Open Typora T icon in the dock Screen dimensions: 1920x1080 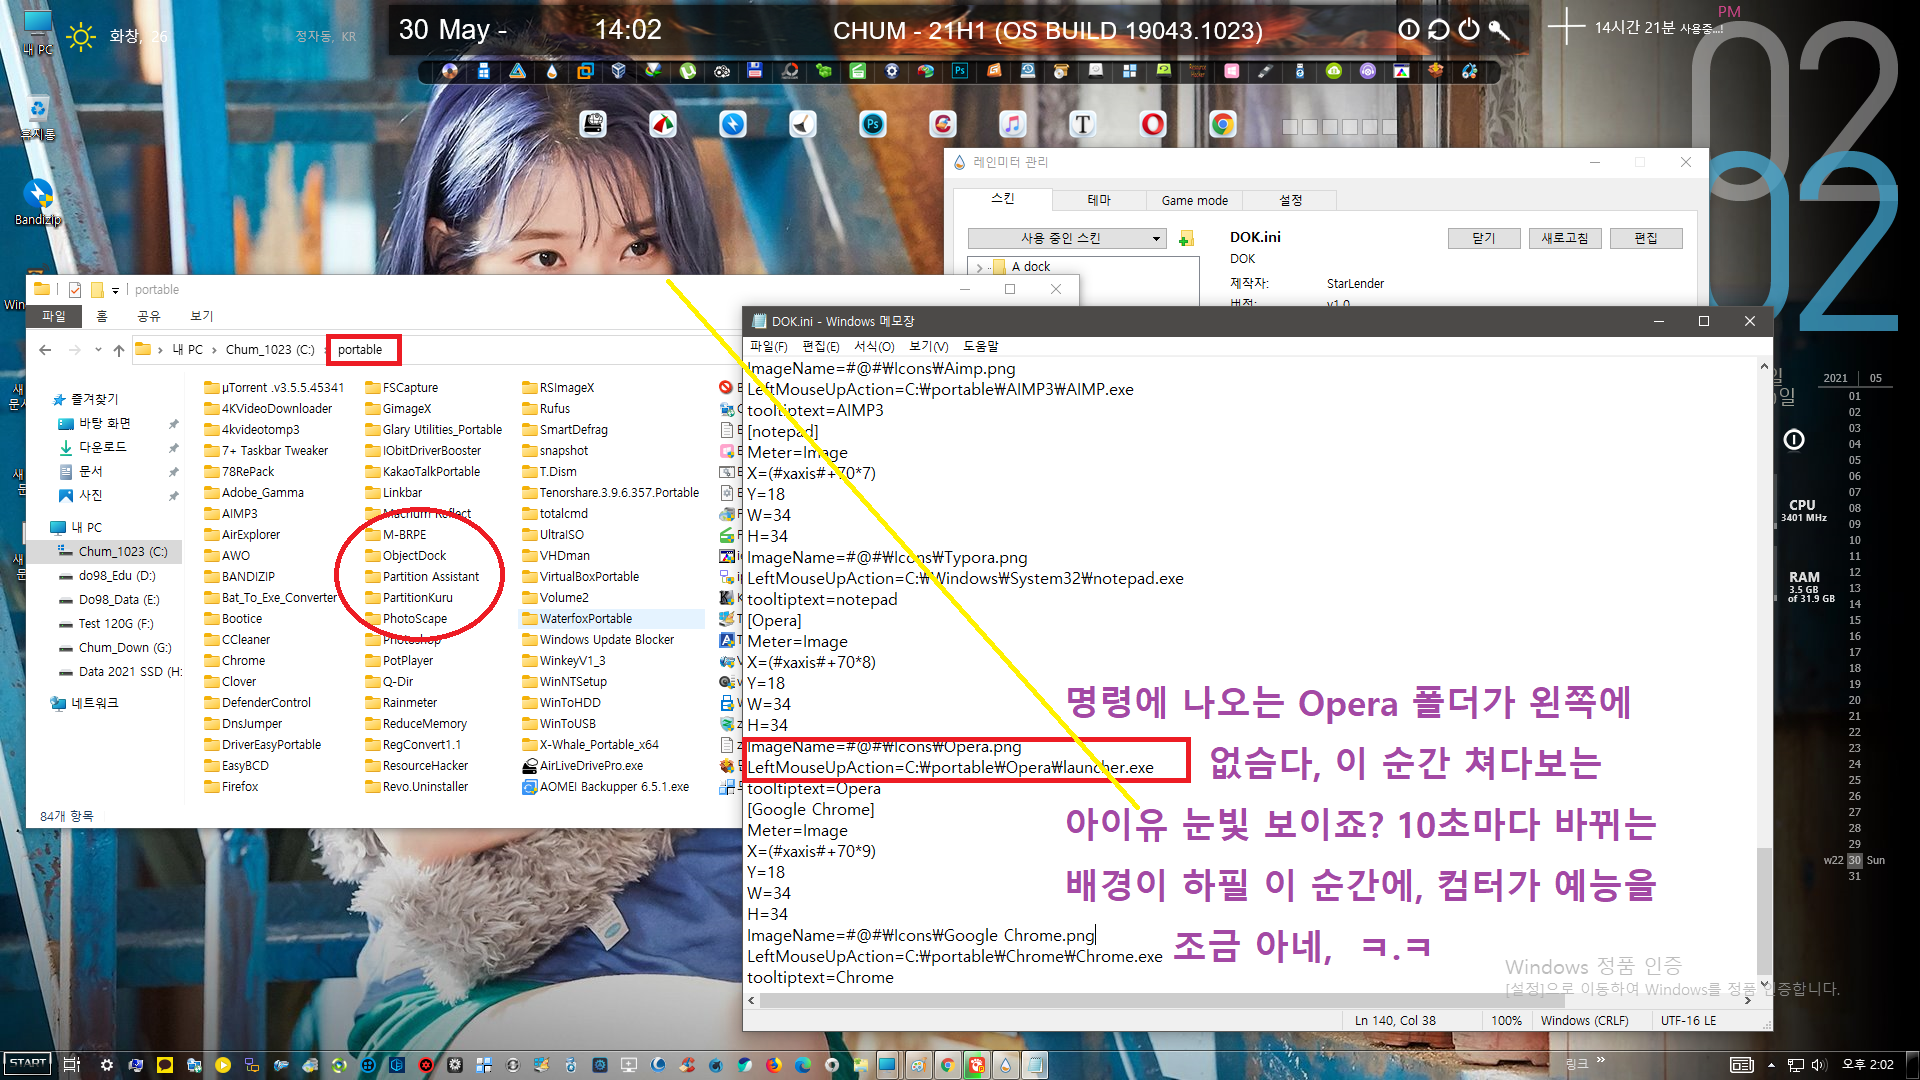click(1082, 124)
